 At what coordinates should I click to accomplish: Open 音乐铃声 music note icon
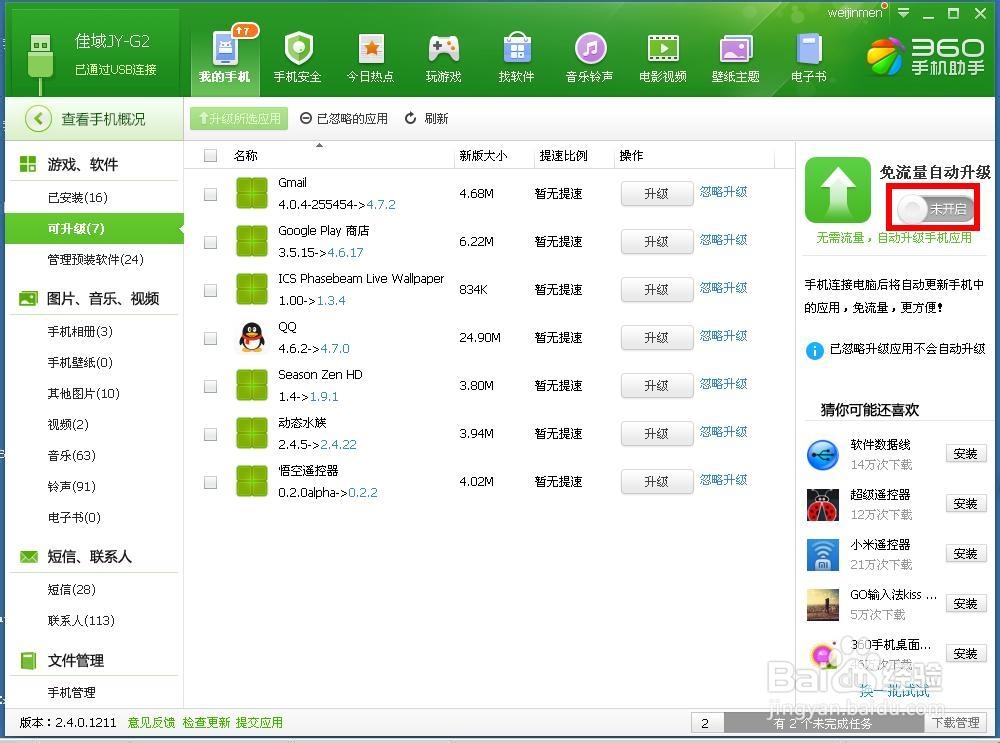click(590, 48)
